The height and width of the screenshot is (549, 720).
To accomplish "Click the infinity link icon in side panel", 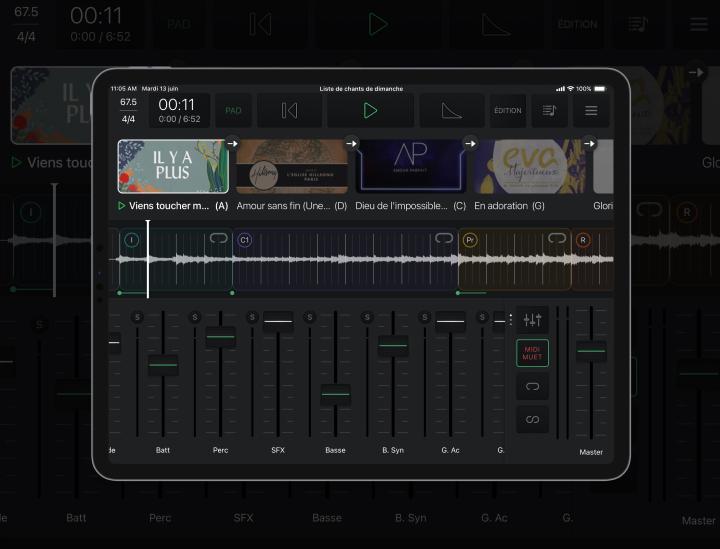I will click(x=532, y=419).
